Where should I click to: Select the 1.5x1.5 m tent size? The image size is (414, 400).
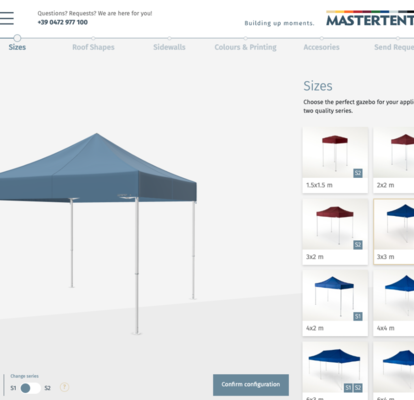coord(335,160)
